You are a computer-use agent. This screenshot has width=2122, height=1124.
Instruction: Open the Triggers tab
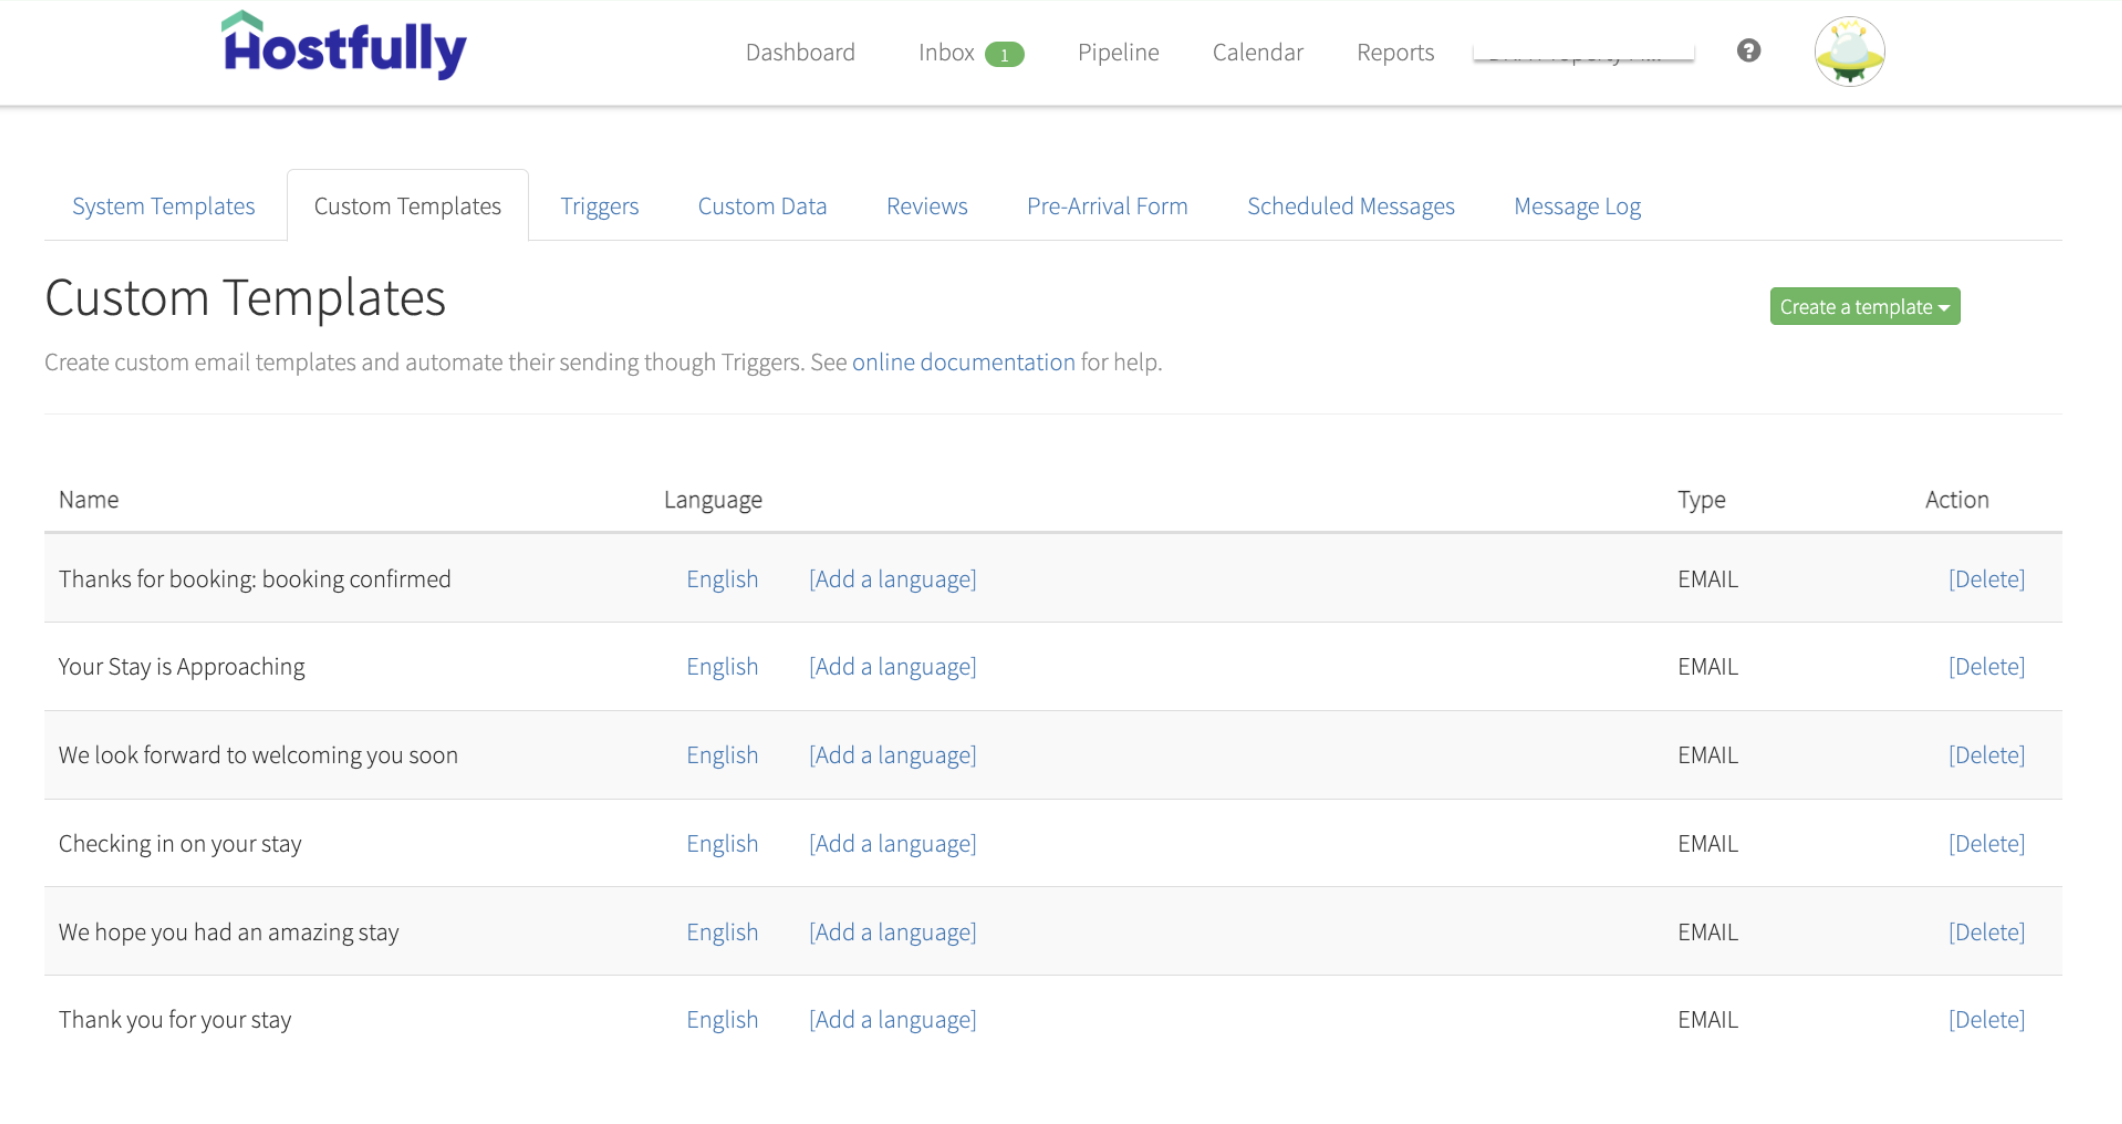pos(598,205)
